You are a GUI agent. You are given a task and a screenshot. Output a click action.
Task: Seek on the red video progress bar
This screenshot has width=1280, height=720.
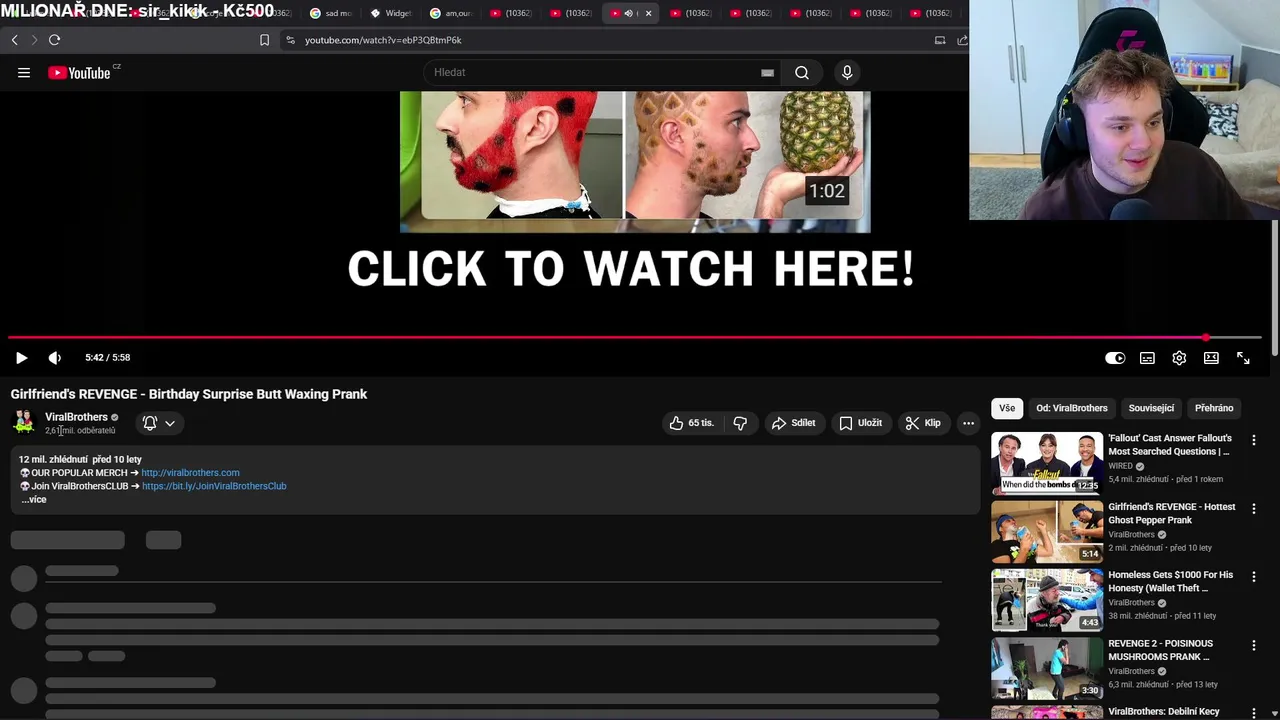pyautogui.click(x=636, y=338)
